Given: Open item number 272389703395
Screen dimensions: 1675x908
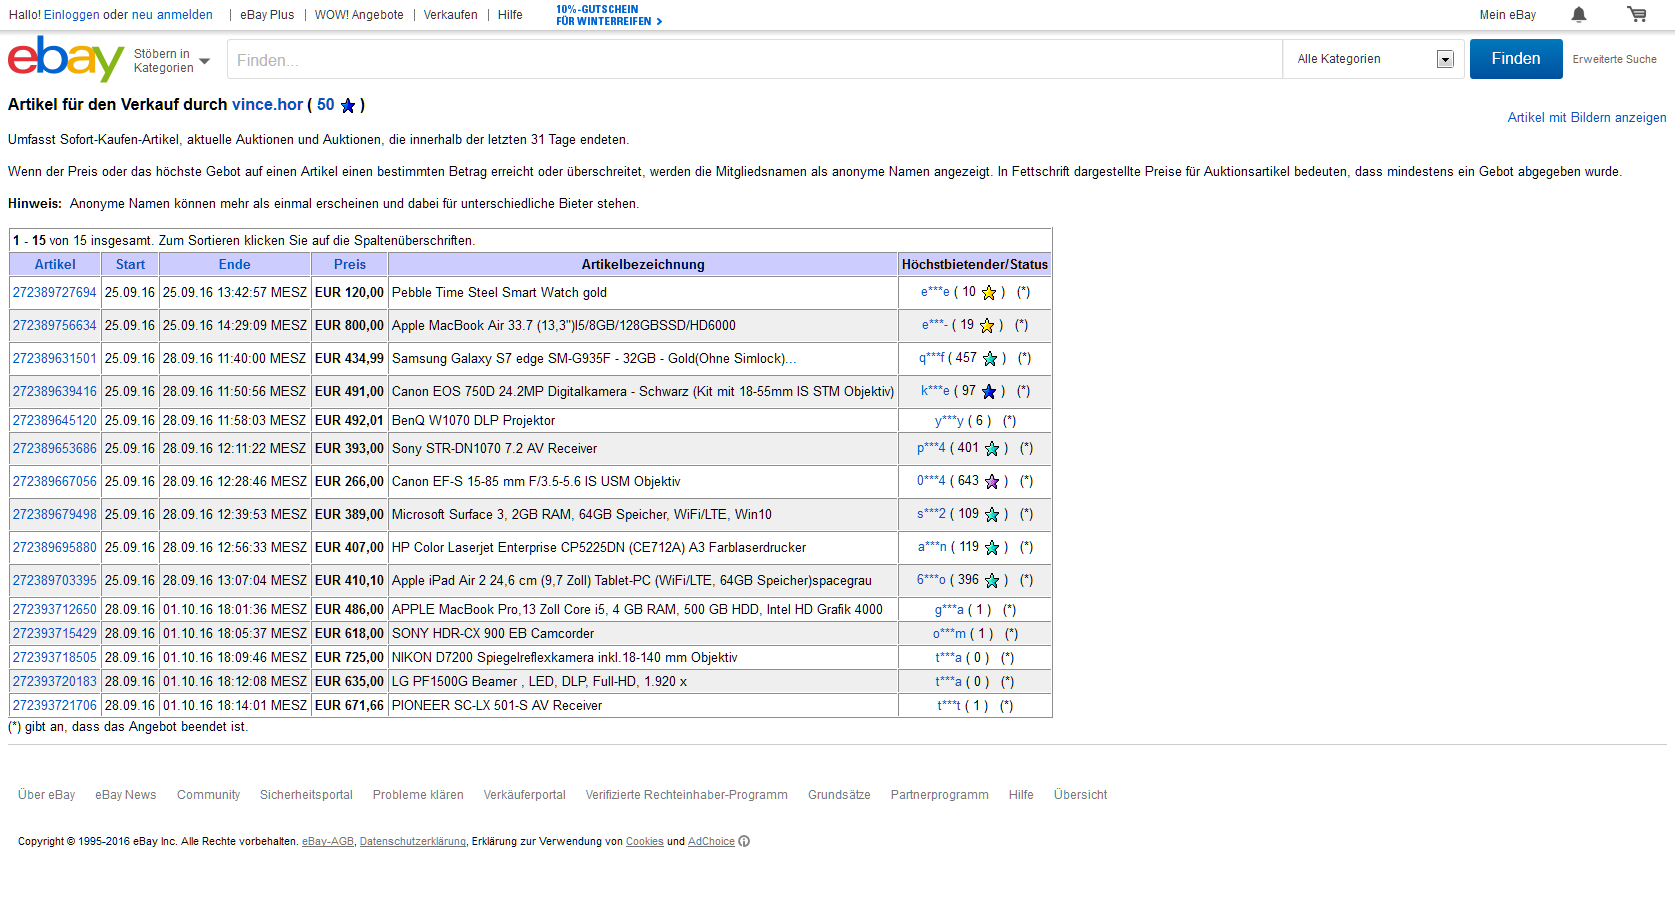Looking at the screenshot, I should point(55,581).
